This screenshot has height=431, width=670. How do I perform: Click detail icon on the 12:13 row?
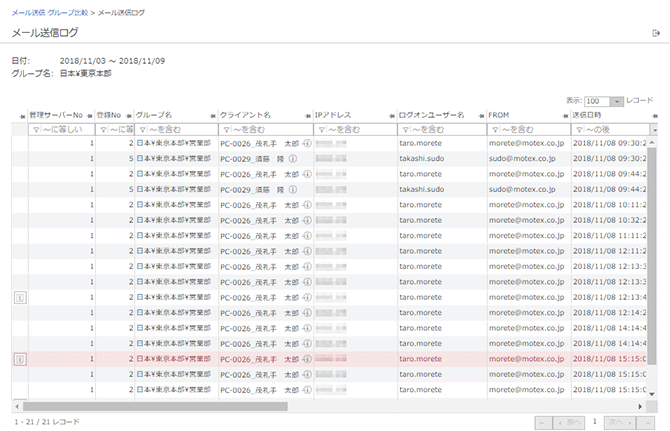pos(20,297)
